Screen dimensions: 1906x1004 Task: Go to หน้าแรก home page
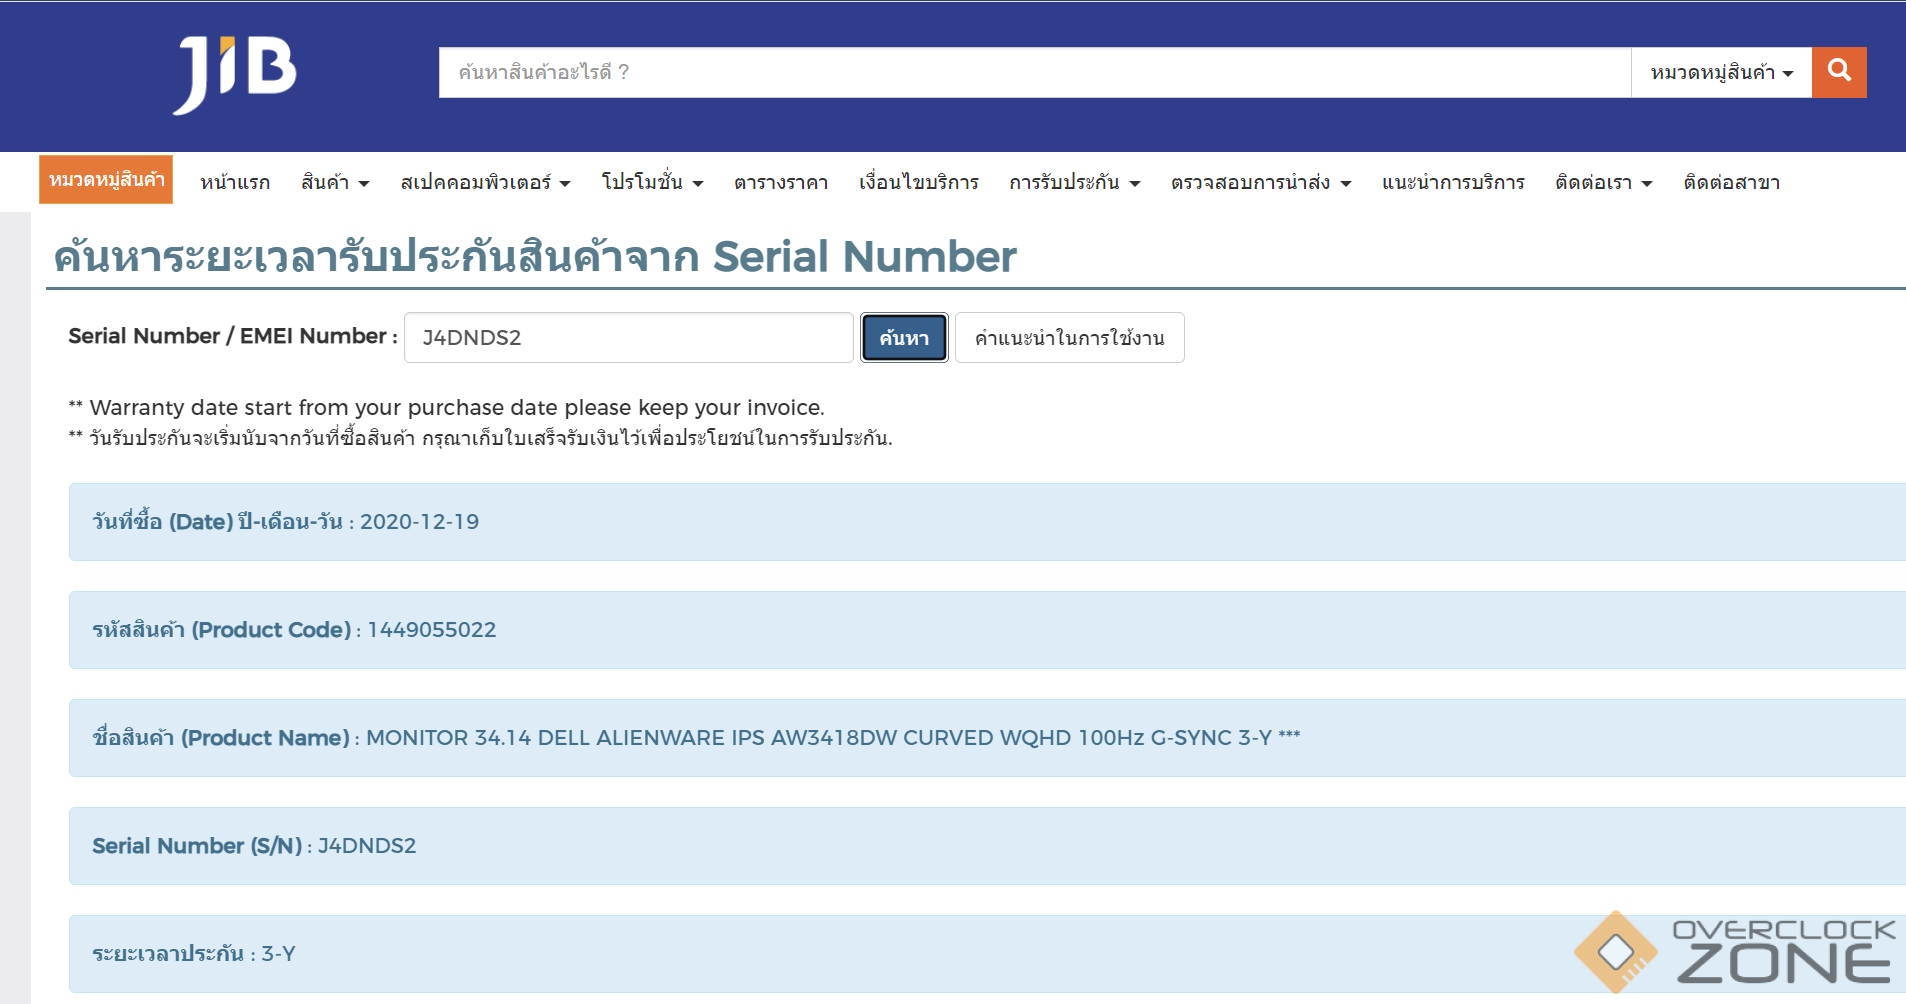[235, 182]
